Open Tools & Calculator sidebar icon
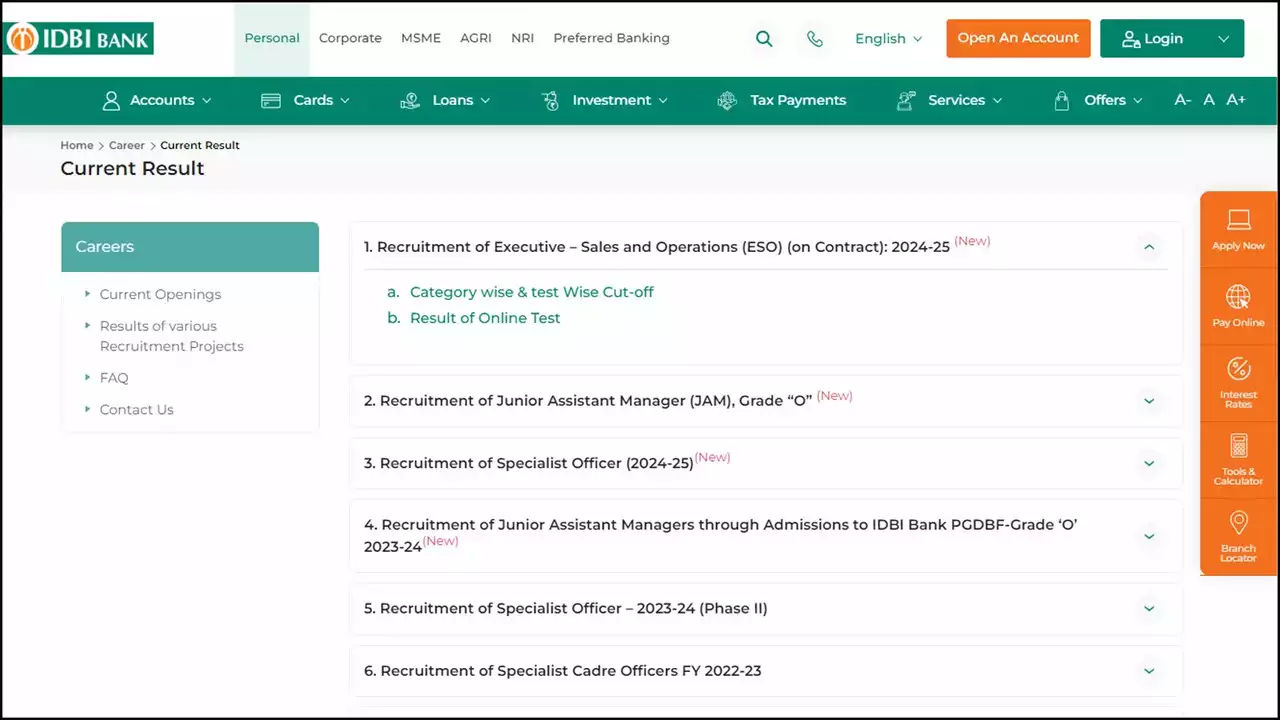 tap(1239, 446)
